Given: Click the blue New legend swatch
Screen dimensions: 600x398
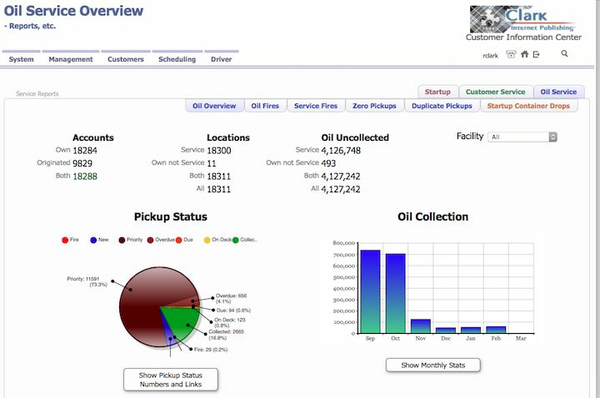Looking at the screenshot, I should (93, 240).
